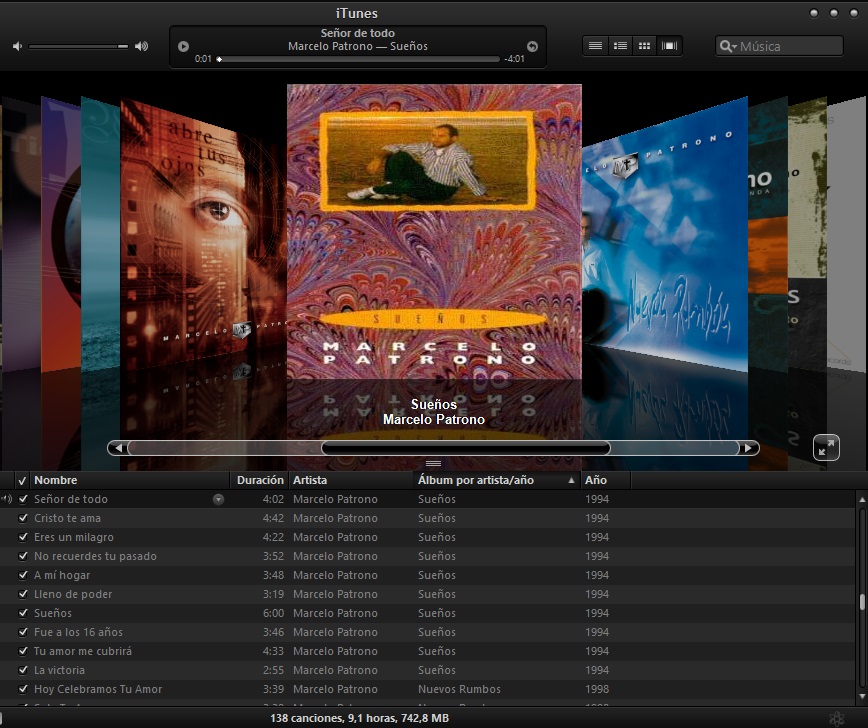868x728 pixels.
Task: Click Cover Flow scroll right arrow
Action: (x=749, y=448)
